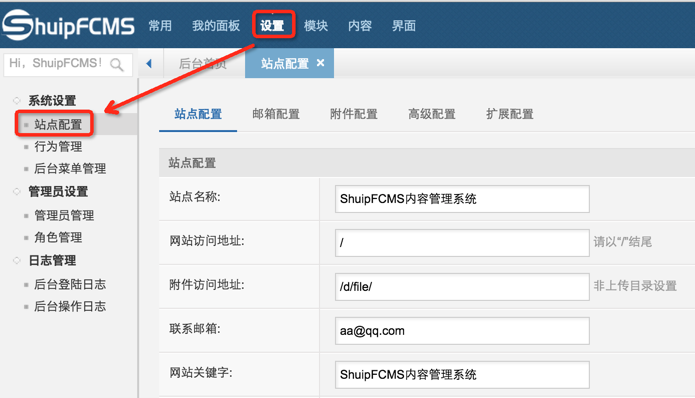Close the 站点配置 tab

[x=320, y=63]
